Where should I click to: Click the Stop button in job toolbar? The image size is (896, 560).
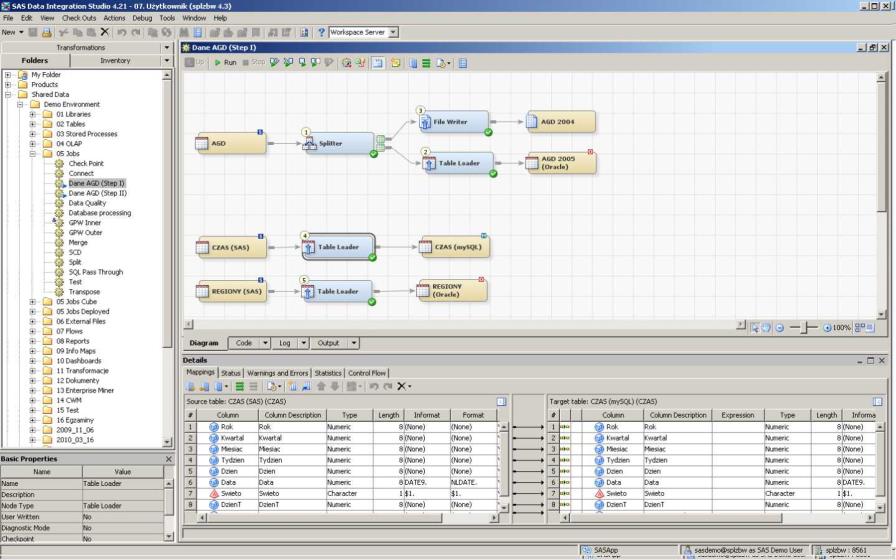pyautogui.click(x=253, y=62)
